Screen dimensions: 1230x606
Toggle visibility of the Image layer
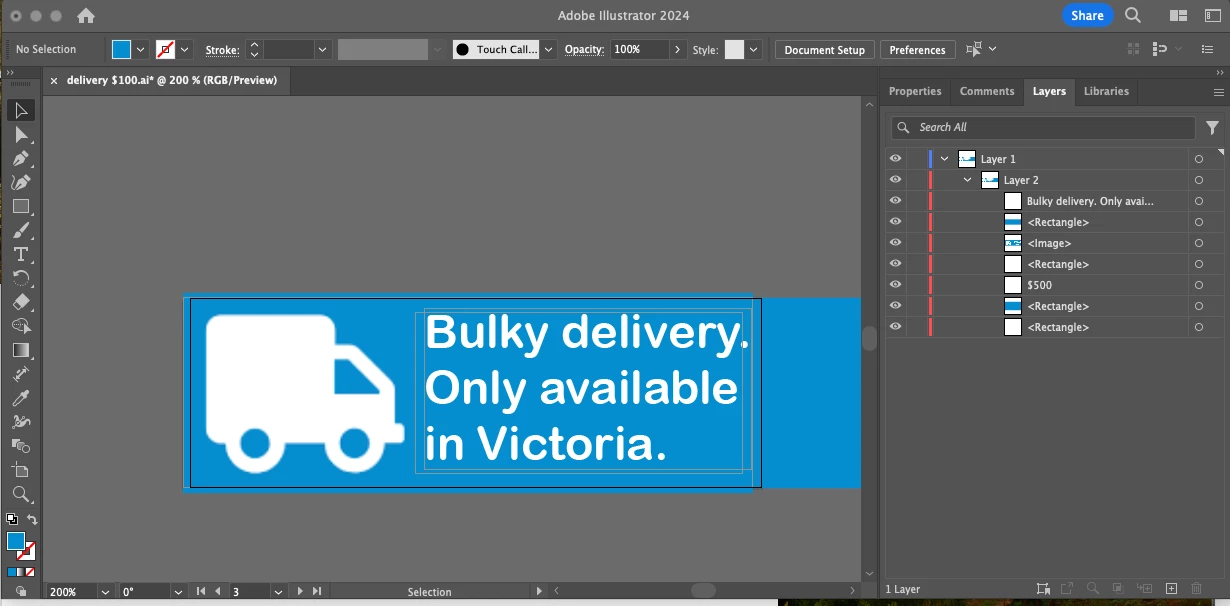895,243
